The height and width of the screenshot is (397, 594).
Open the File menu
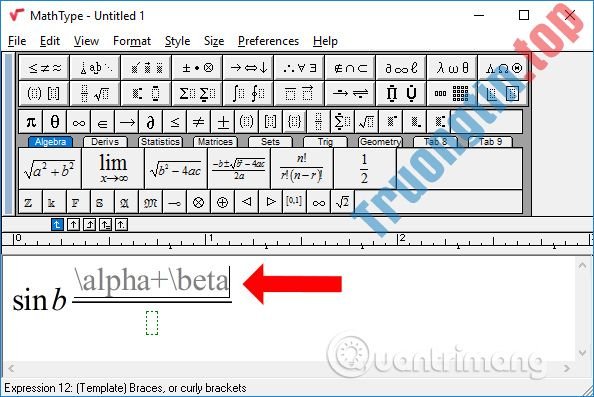[17, 41]
